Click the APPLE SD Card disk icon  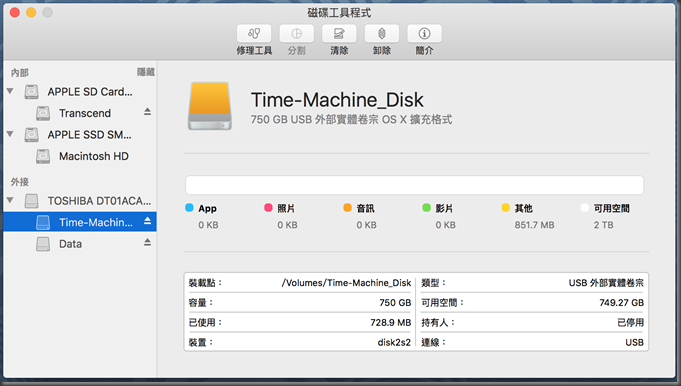(x=31, y=92)
